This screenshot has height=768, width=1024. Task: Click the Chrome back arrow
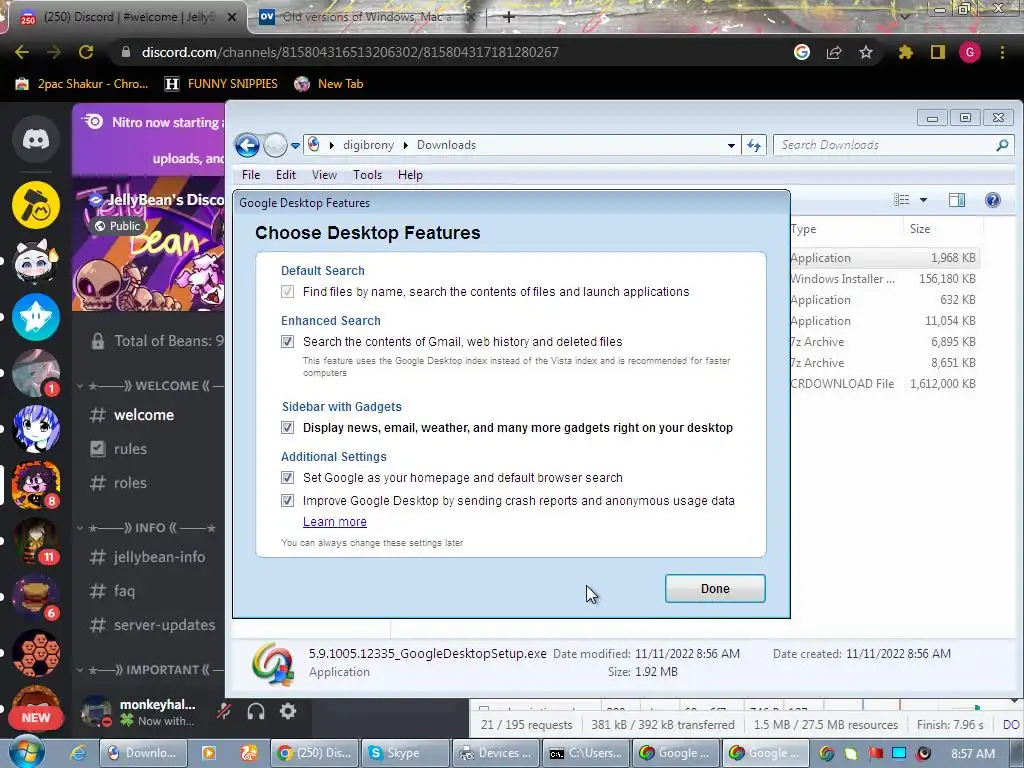22,52
